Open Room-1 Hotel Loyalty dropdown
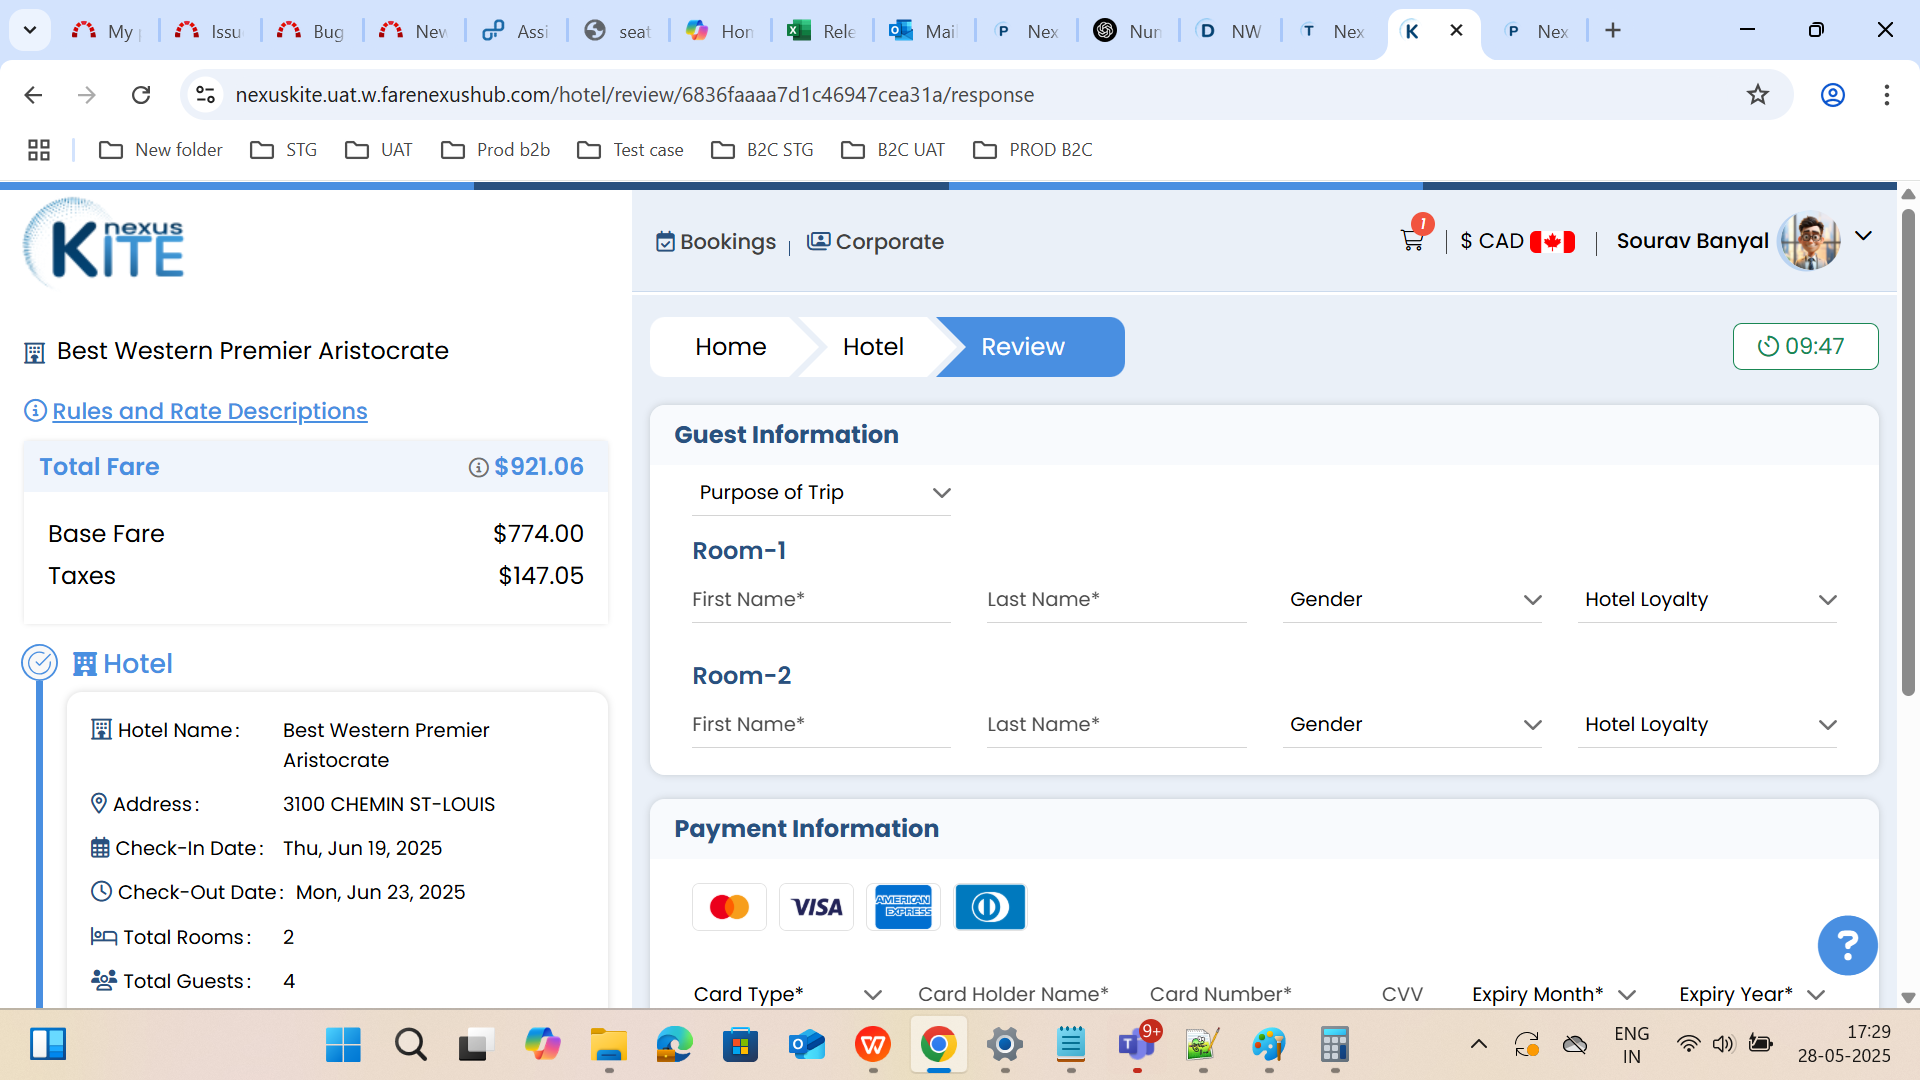Screen dimensions: 1920x1080 point(1707,600)
